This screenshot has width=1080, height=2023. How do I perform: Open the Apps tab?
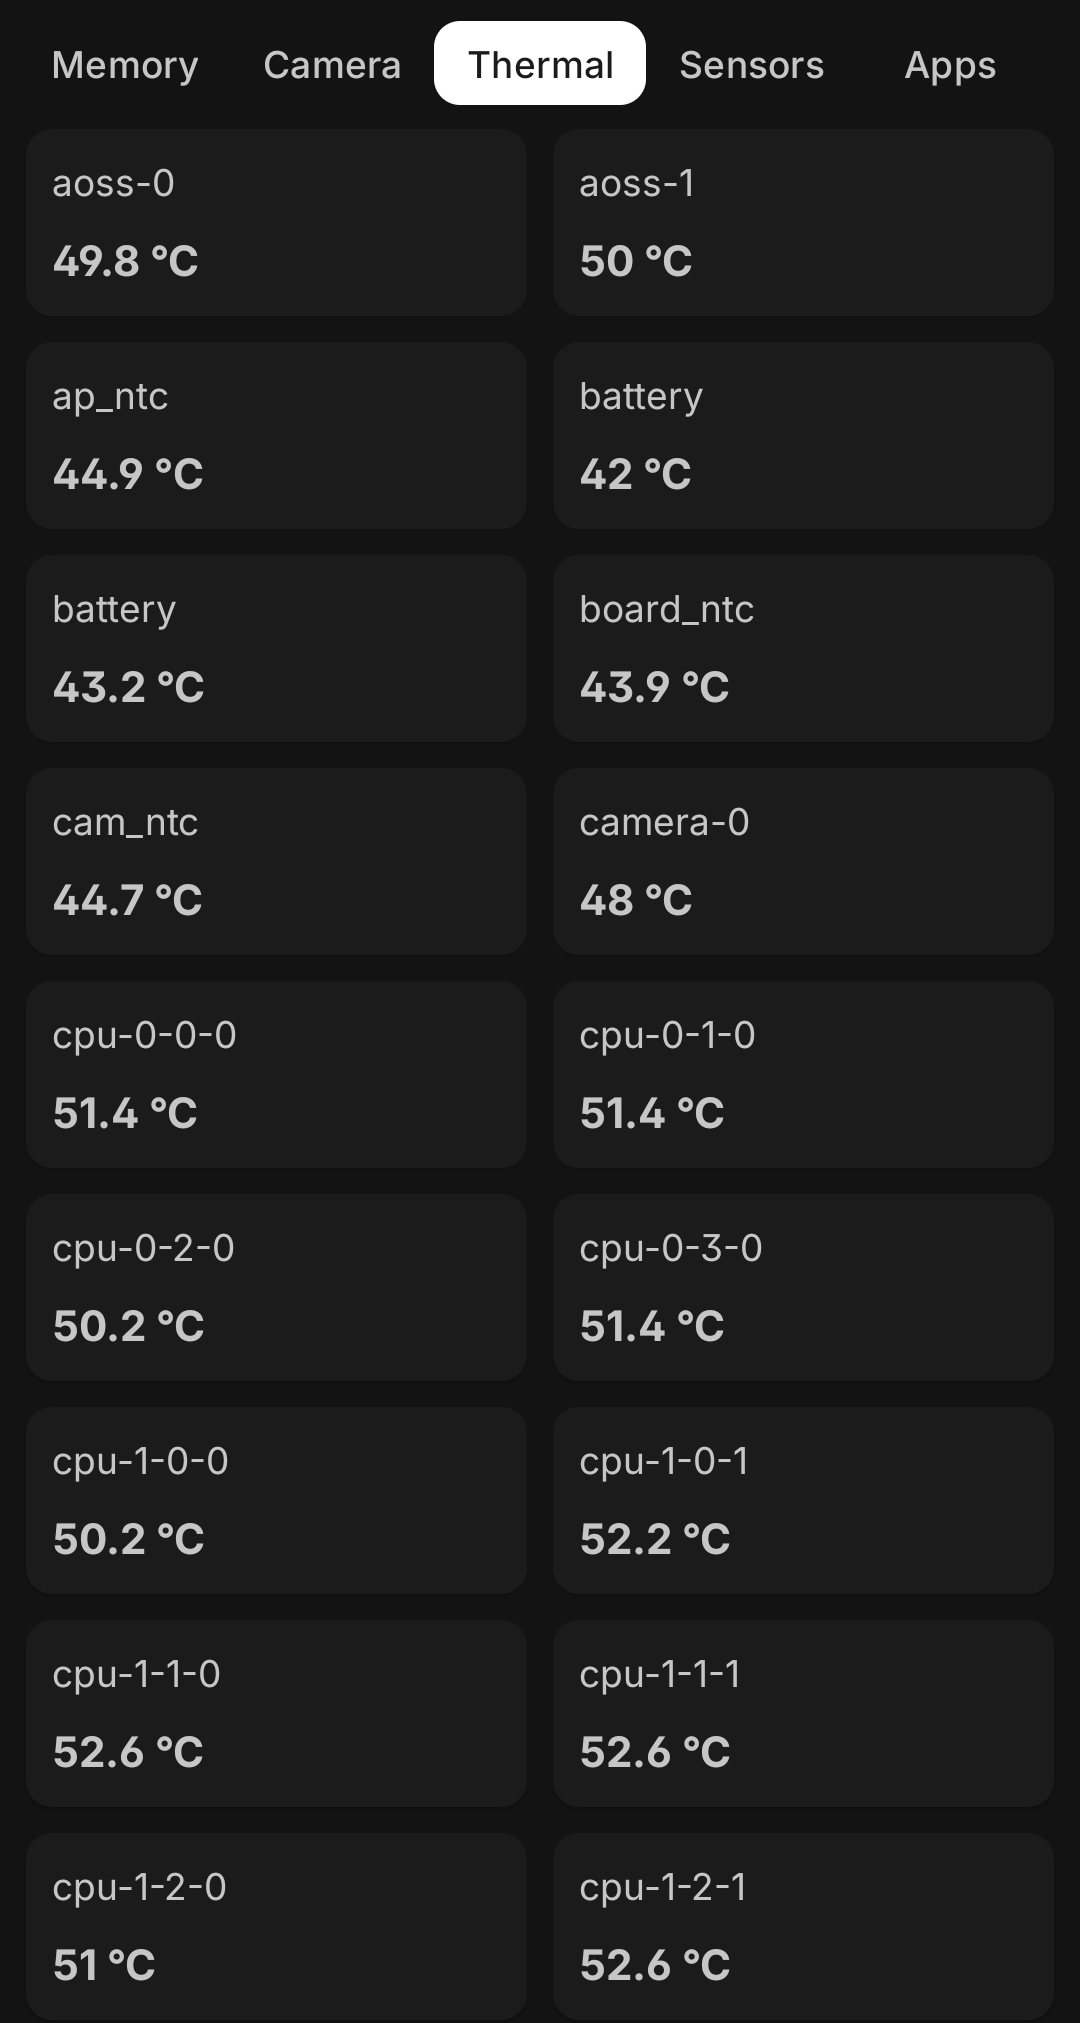pos(950,65)
